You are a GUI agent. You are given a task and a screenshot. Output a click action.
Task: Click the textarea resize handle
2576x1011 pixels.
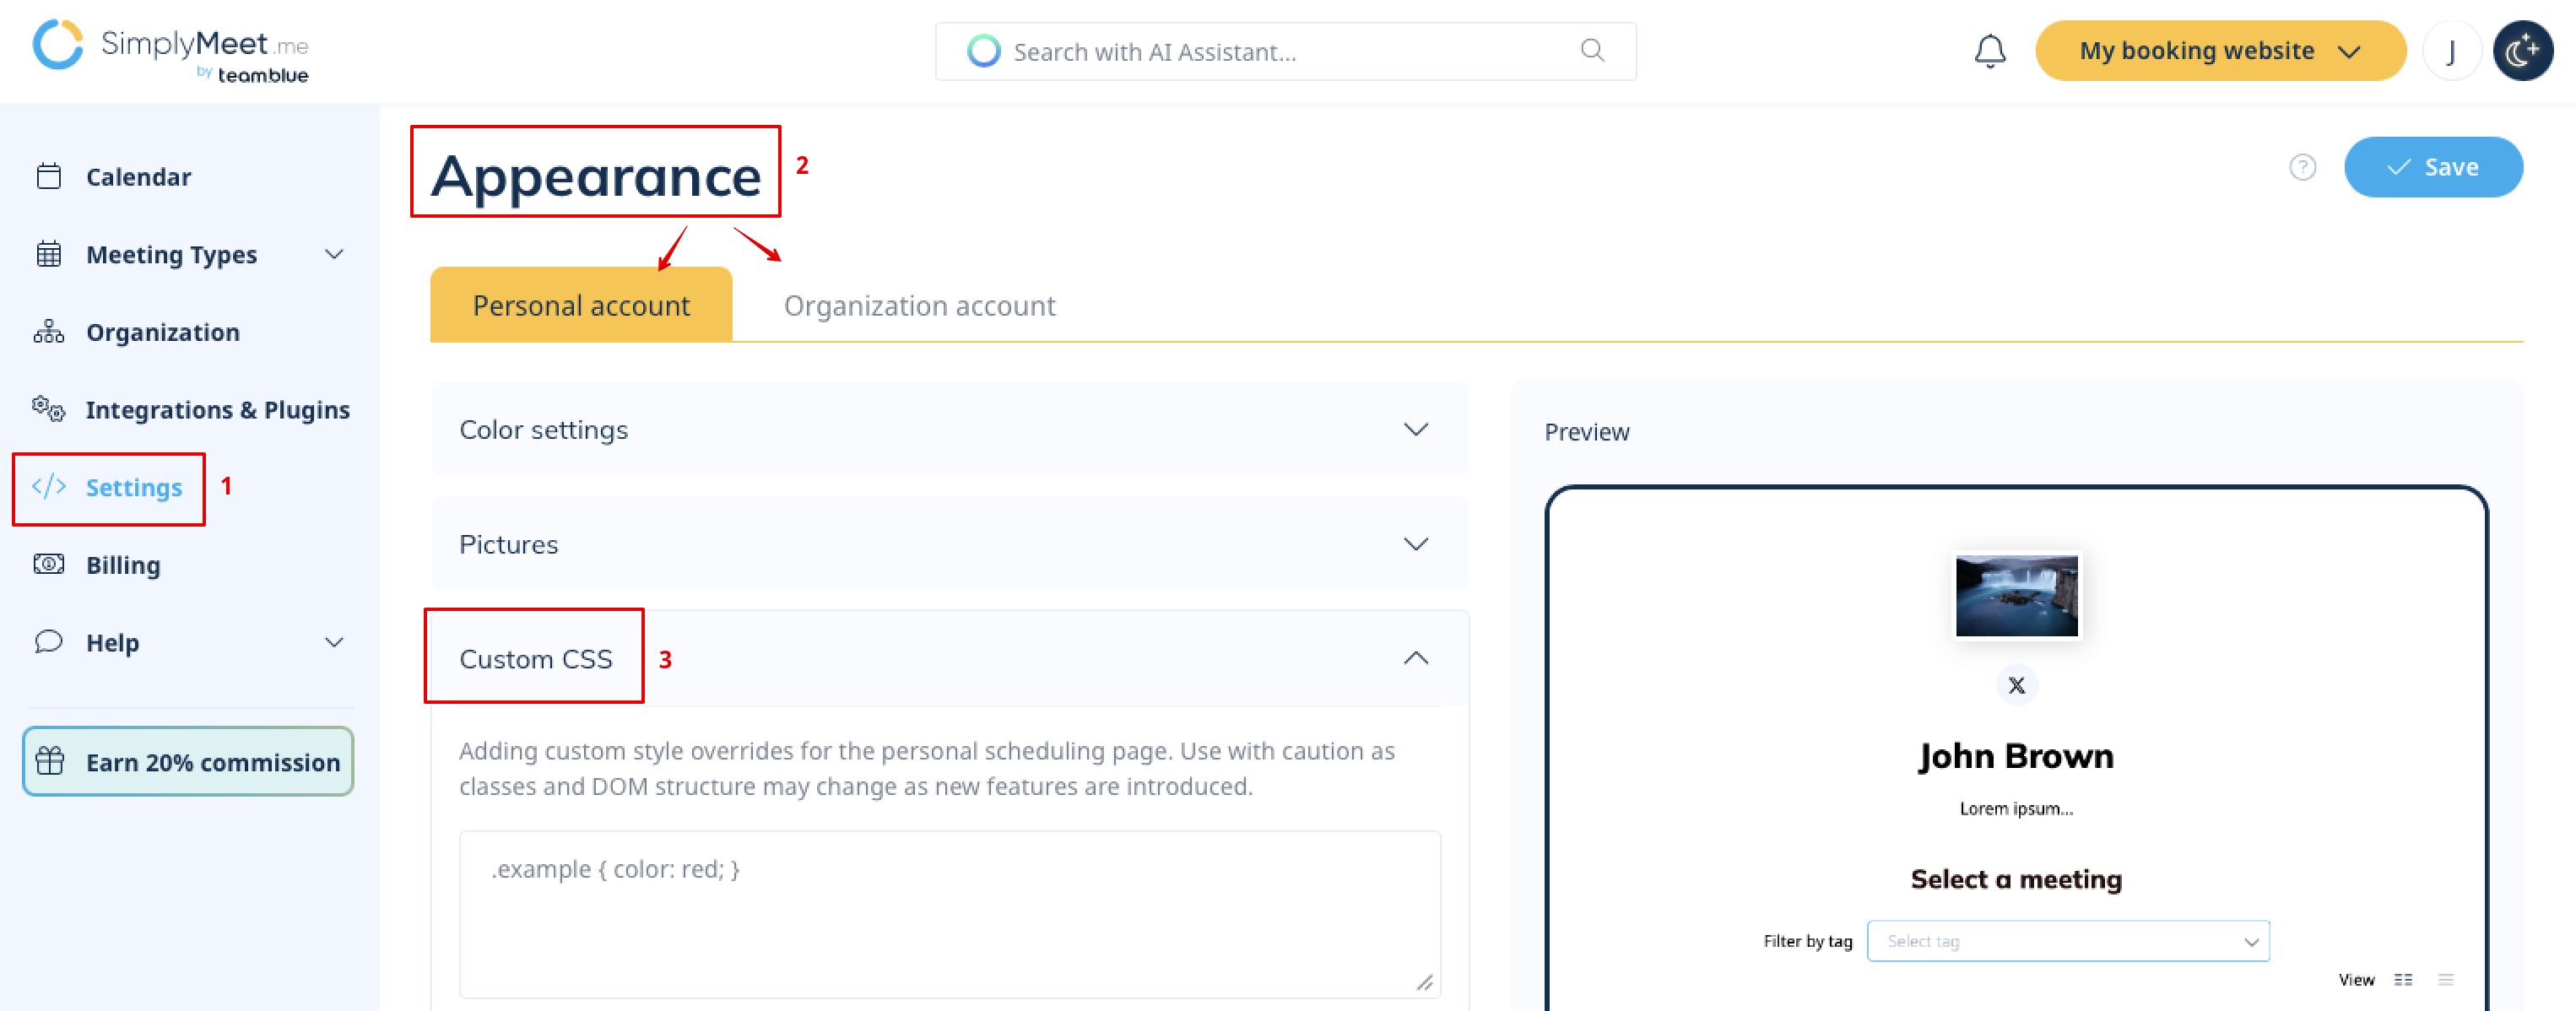pos(1425,983)
